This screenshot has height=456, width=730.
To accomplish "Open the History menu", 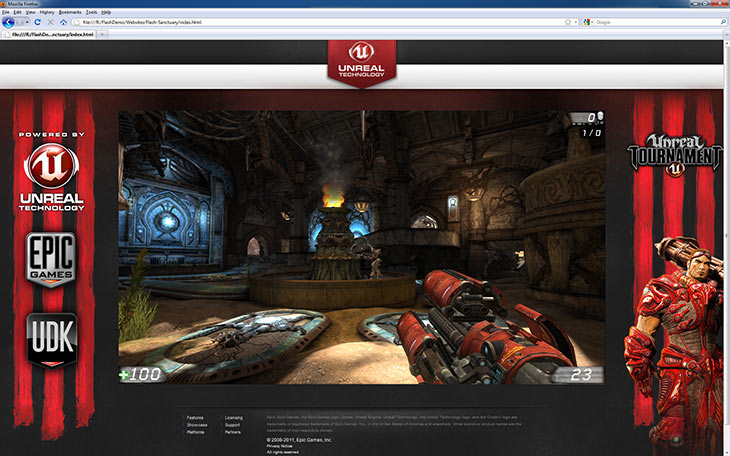I will (x=47, y=12).
